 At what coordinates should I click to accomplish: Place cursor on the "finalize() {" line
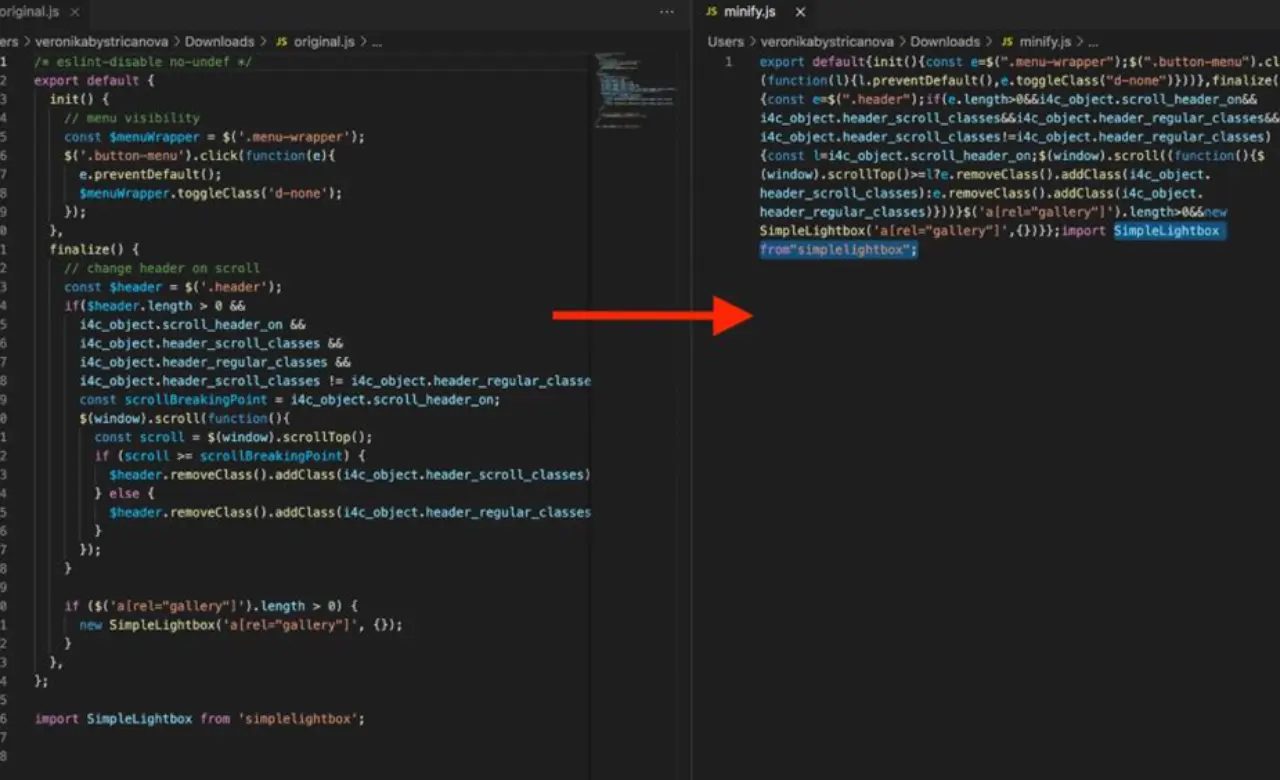(x=94, y=249)
